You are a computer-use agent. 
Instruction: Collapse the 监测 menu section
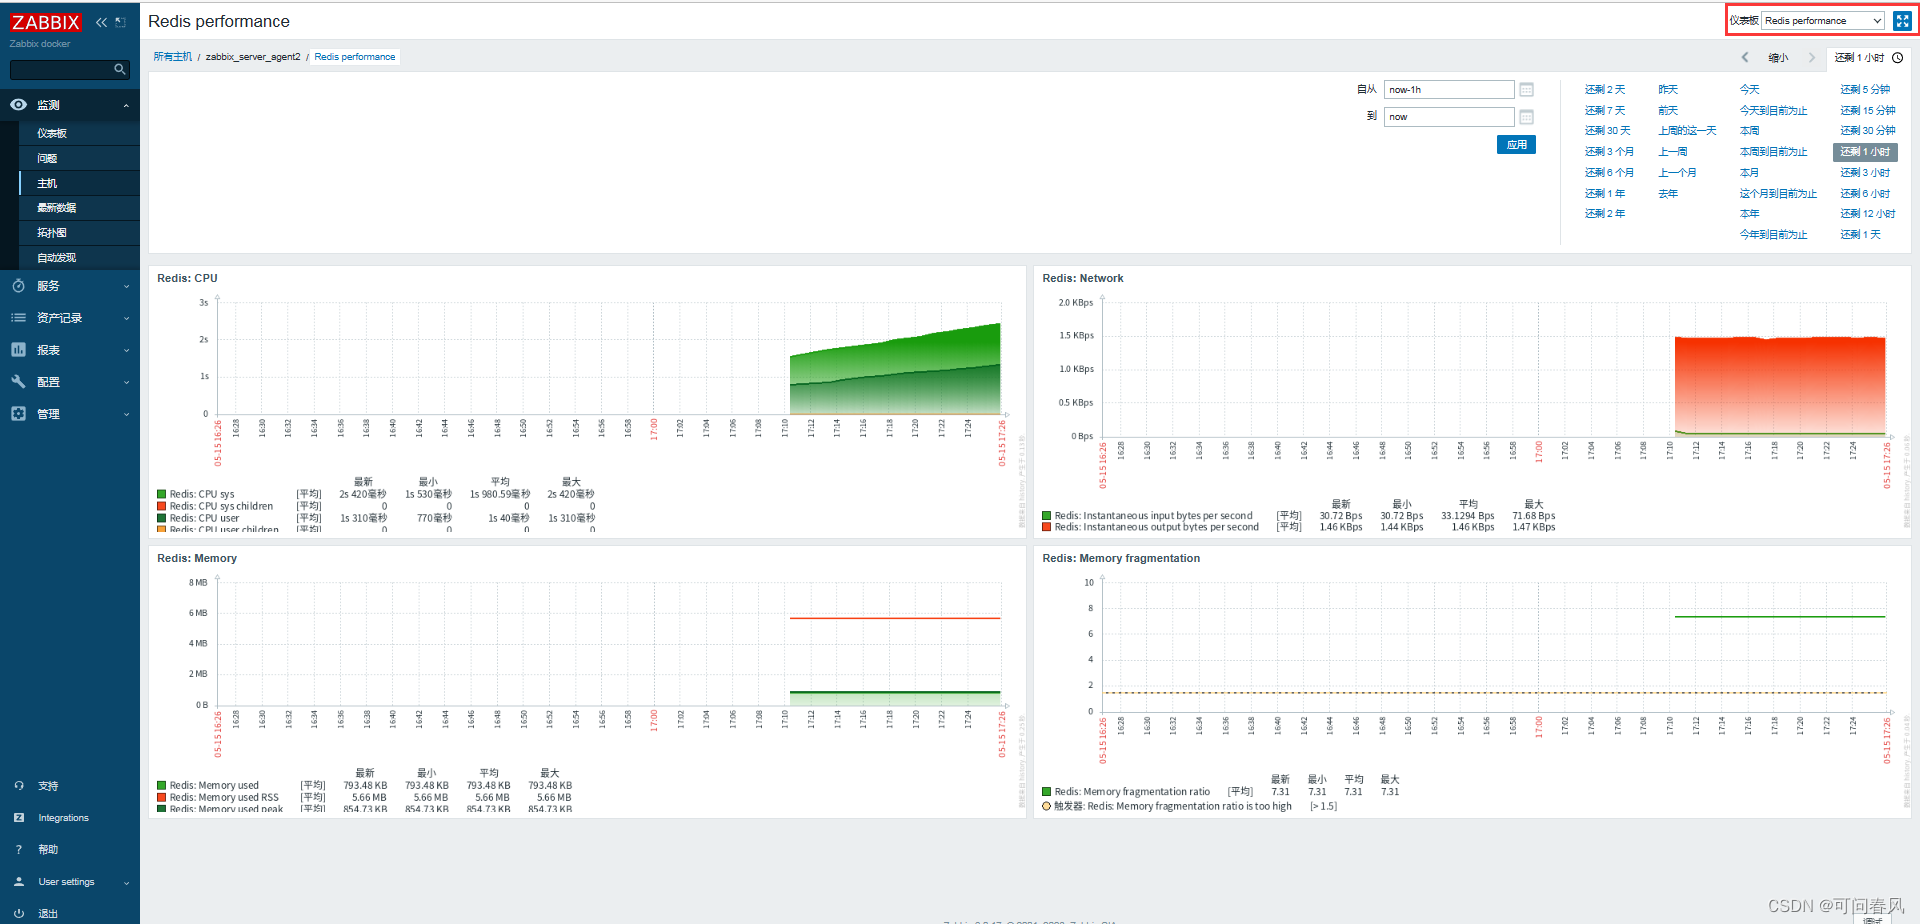(126, 105)
